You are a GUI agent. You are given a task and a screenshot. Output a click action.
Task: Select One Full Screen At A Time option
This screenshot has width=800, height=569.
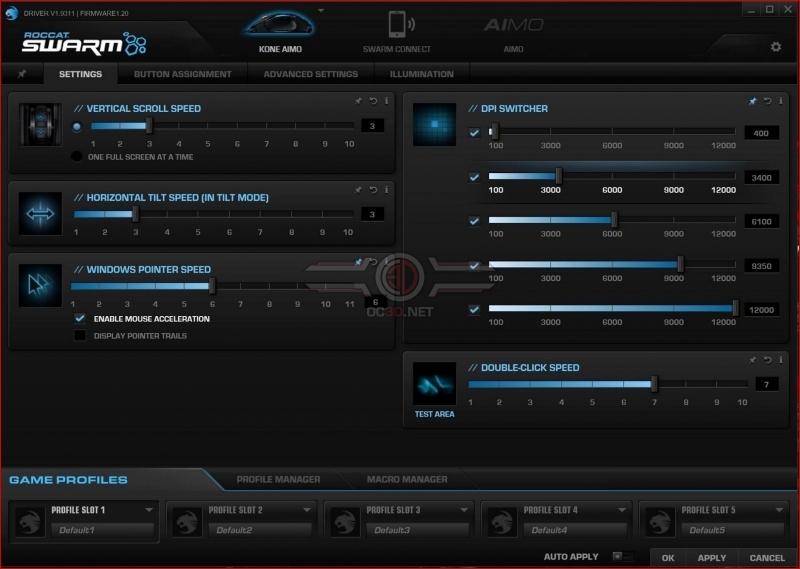[x=77, y=157]
